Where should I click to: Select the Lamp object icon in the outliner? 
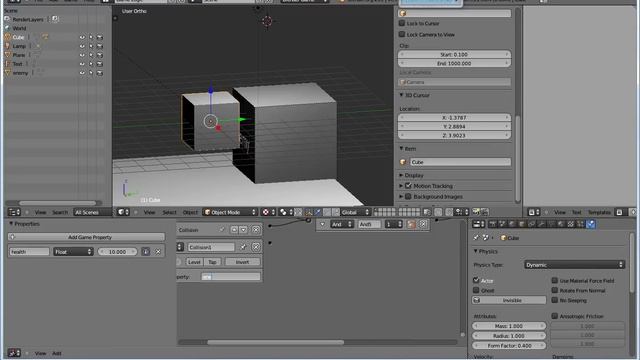(7, 46)
